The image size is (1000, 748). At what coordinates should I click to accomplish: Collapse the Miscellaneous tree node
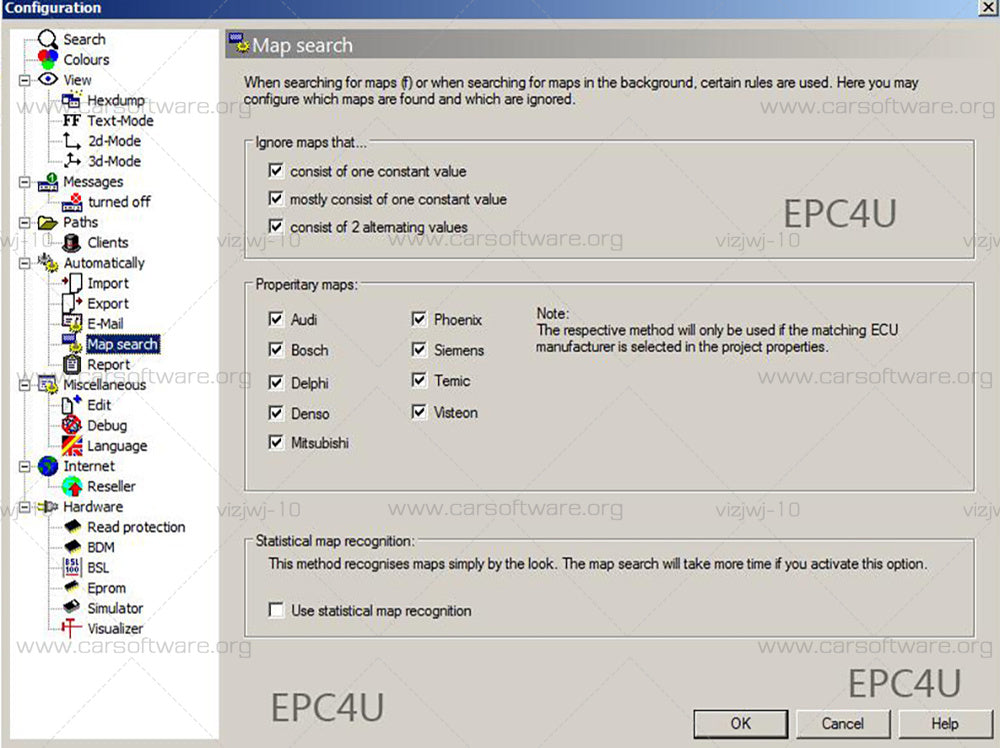24,385
